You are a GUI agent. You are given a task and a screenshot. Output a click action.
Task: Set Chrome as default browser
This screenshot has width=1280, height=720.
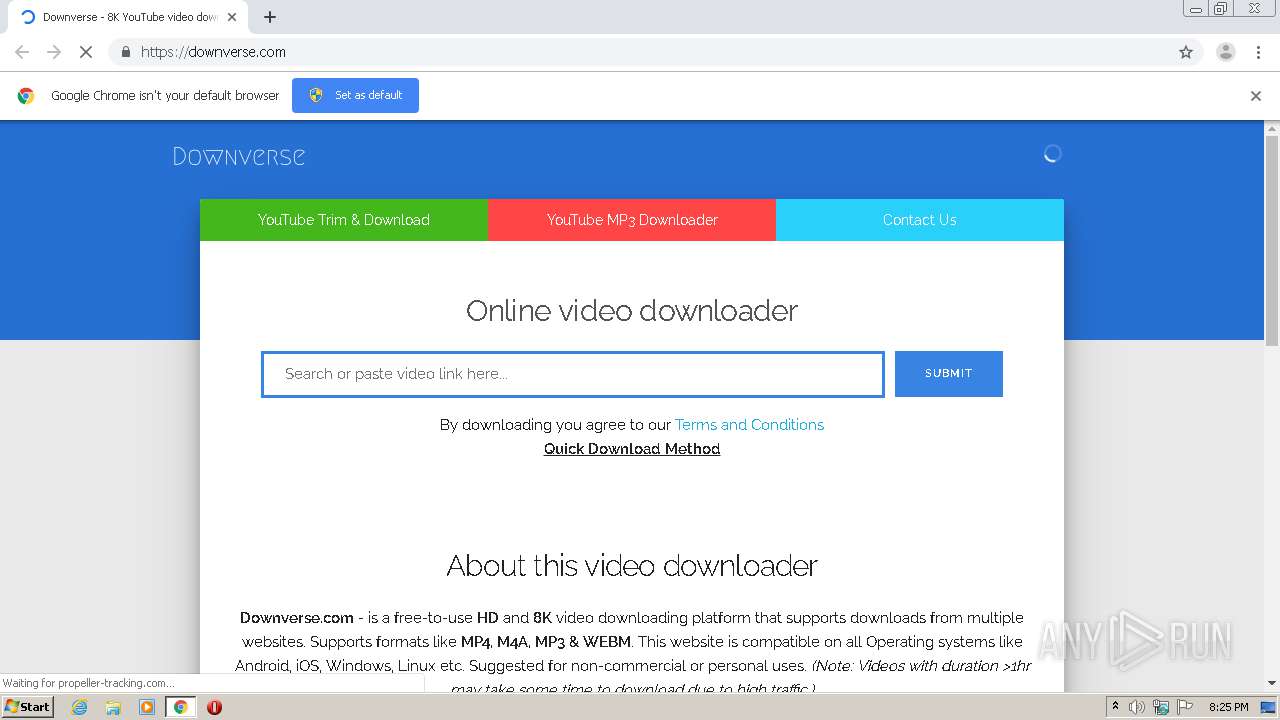[x=355, y=95]
